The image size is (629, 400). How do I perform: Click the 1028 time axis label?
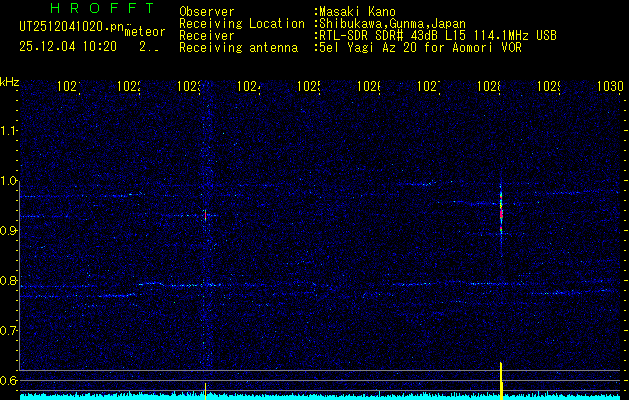click(489, 87)
